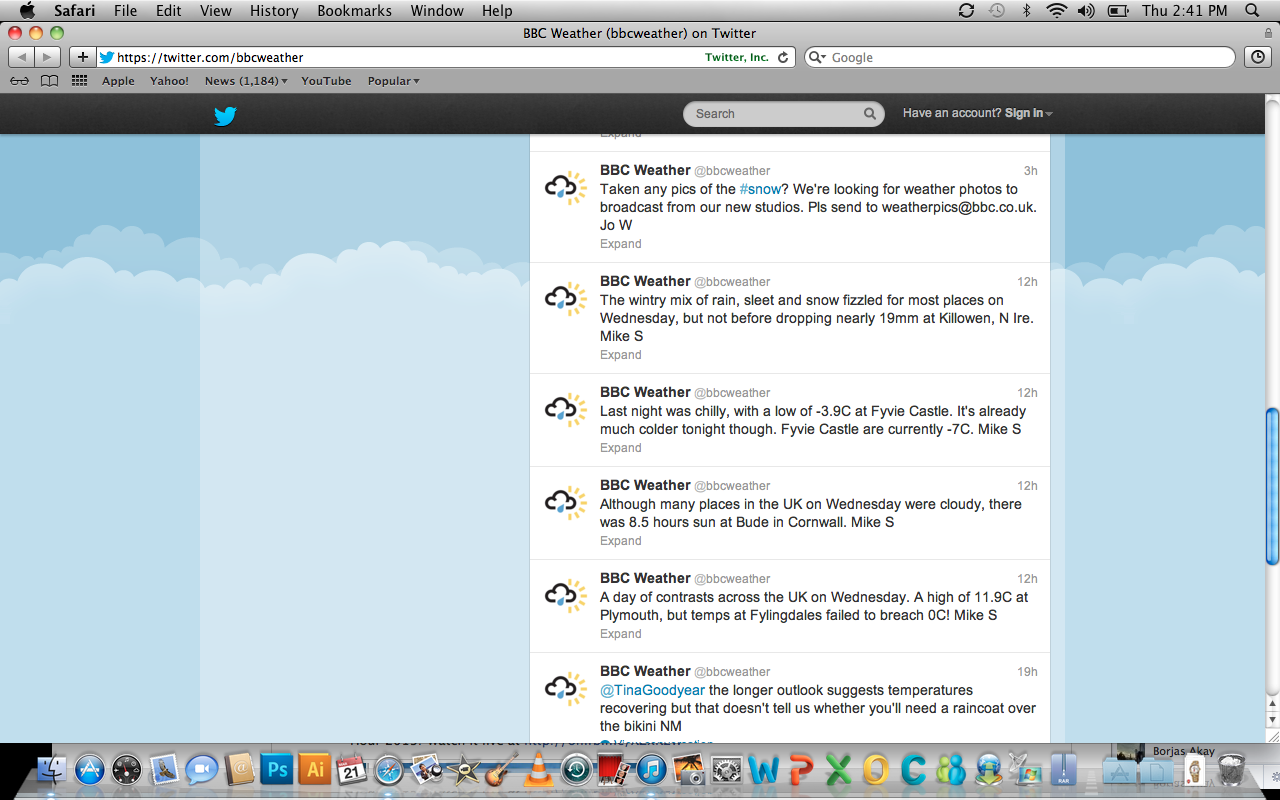Launch App Store from the Dock
The image size is (1280, 800).
point(90,769)
